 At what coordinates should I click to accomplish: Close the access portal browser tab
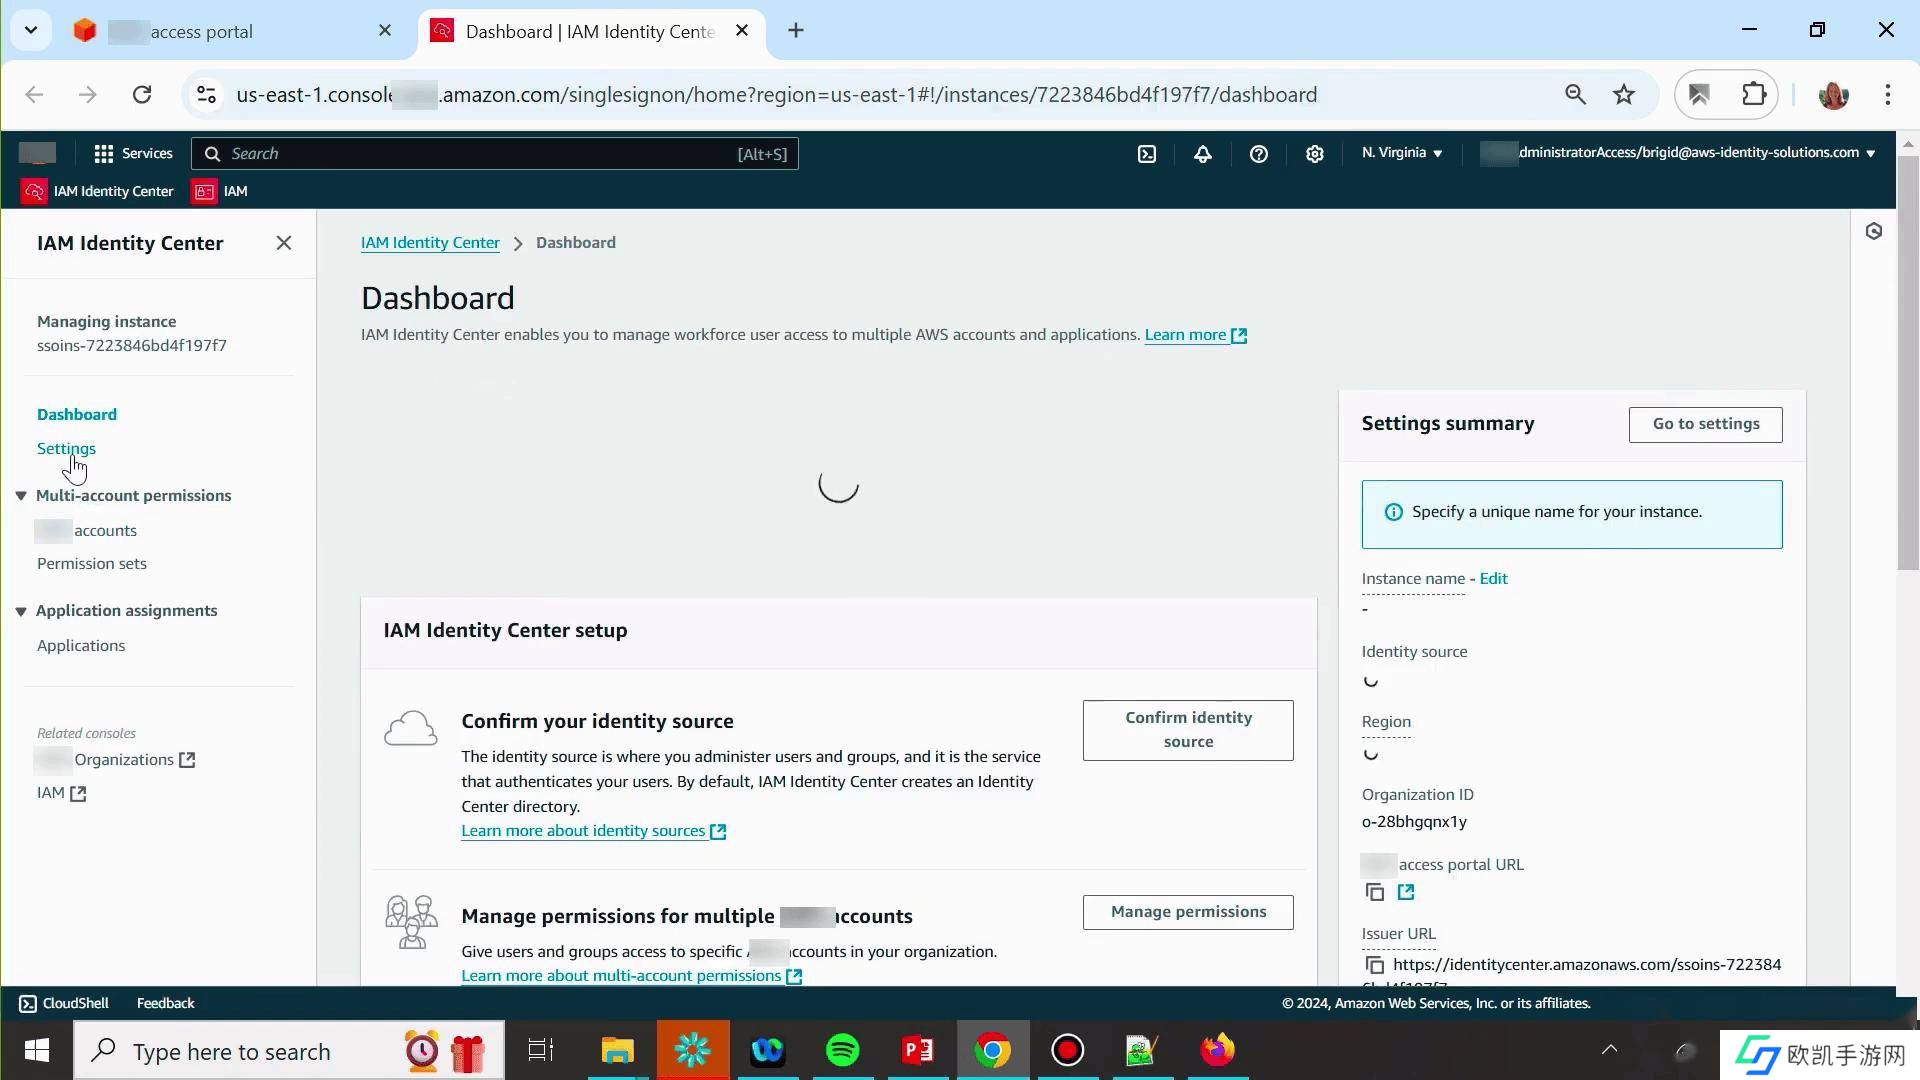(385, 31)
